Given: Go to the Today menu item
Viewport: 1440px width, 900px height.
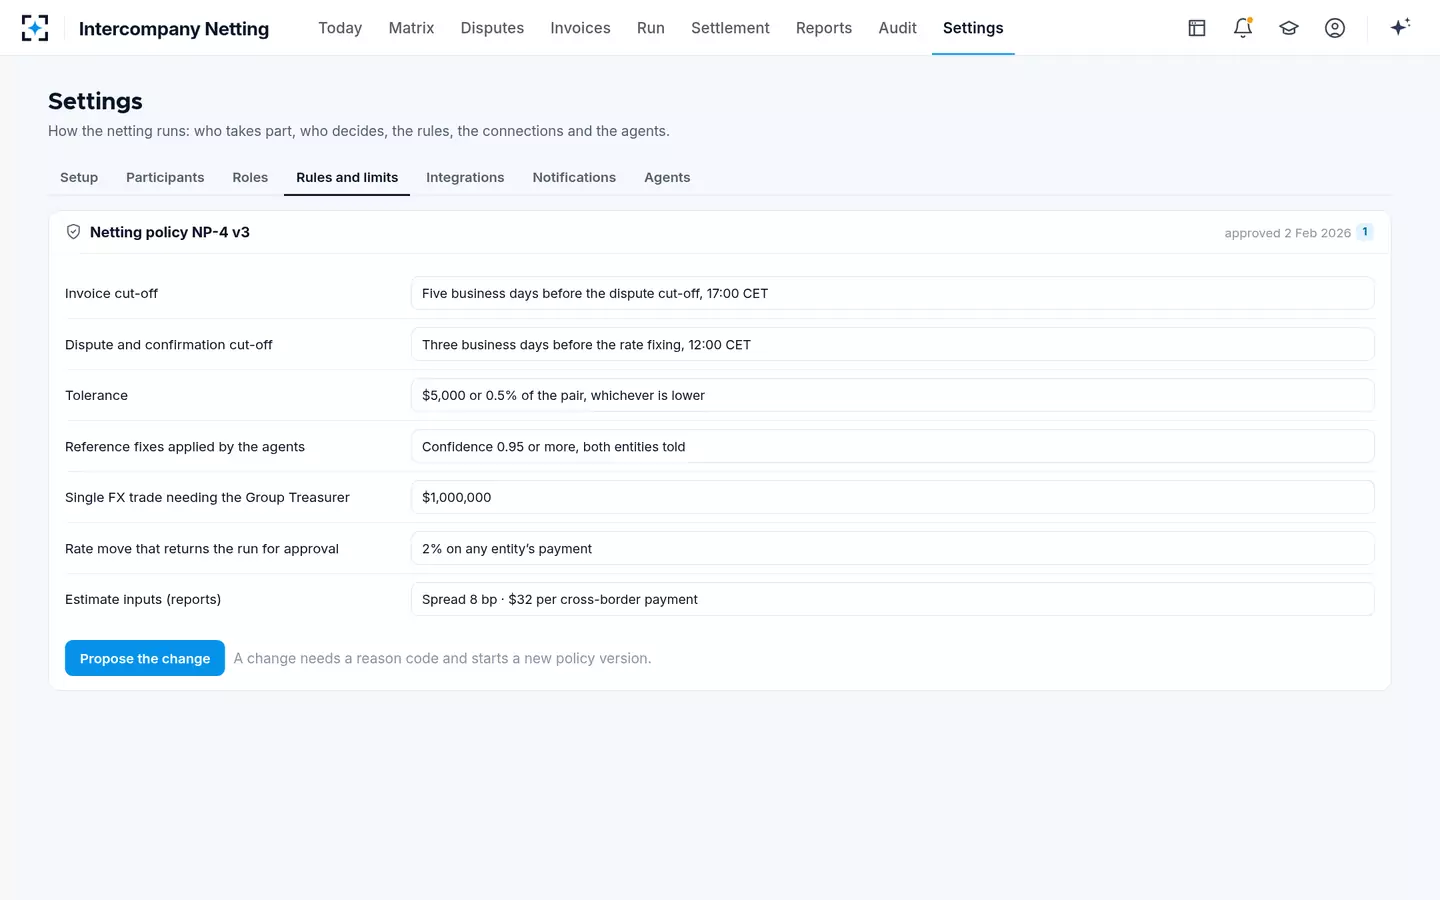Looking at the screenshot, I should (x=340, y=28).
